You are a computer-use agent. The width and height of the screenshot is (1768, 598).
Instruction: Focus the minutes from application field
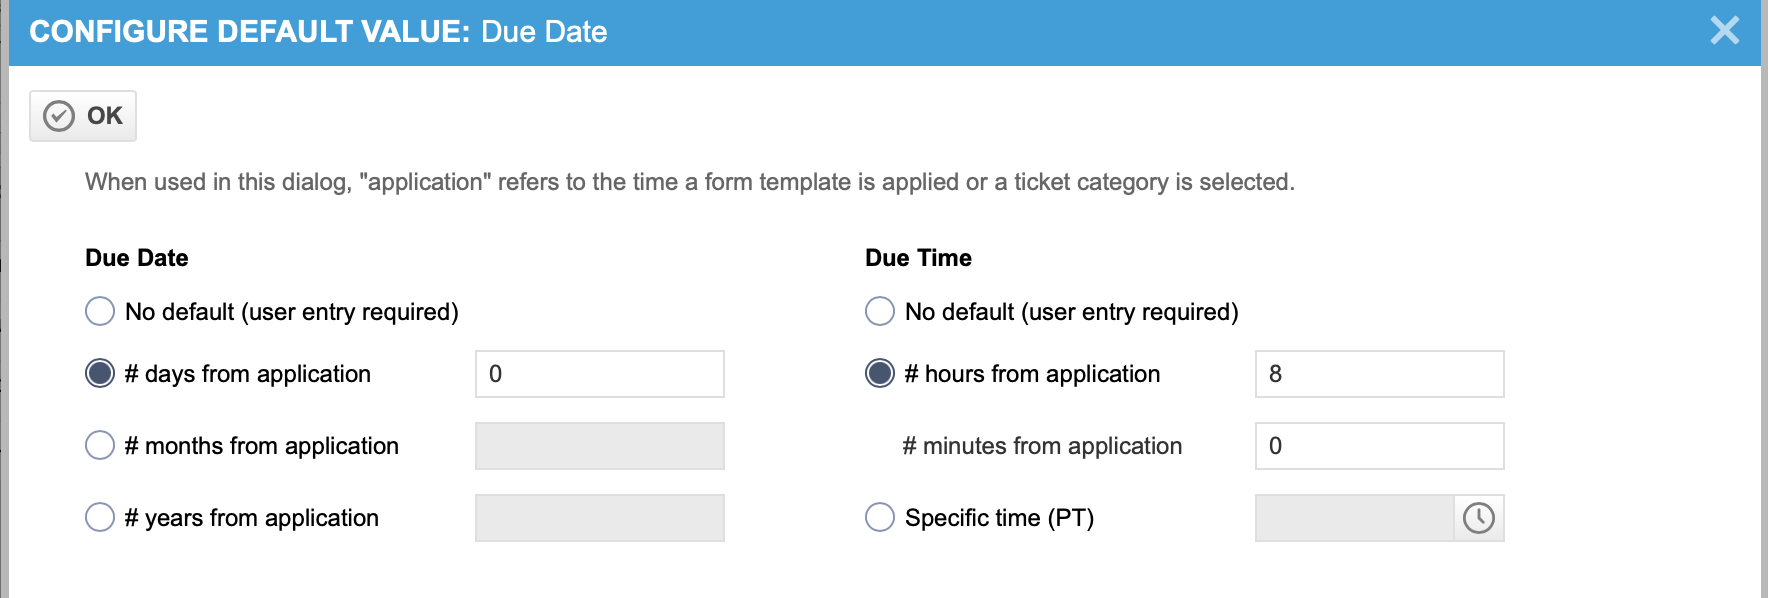pos(1380,446)
